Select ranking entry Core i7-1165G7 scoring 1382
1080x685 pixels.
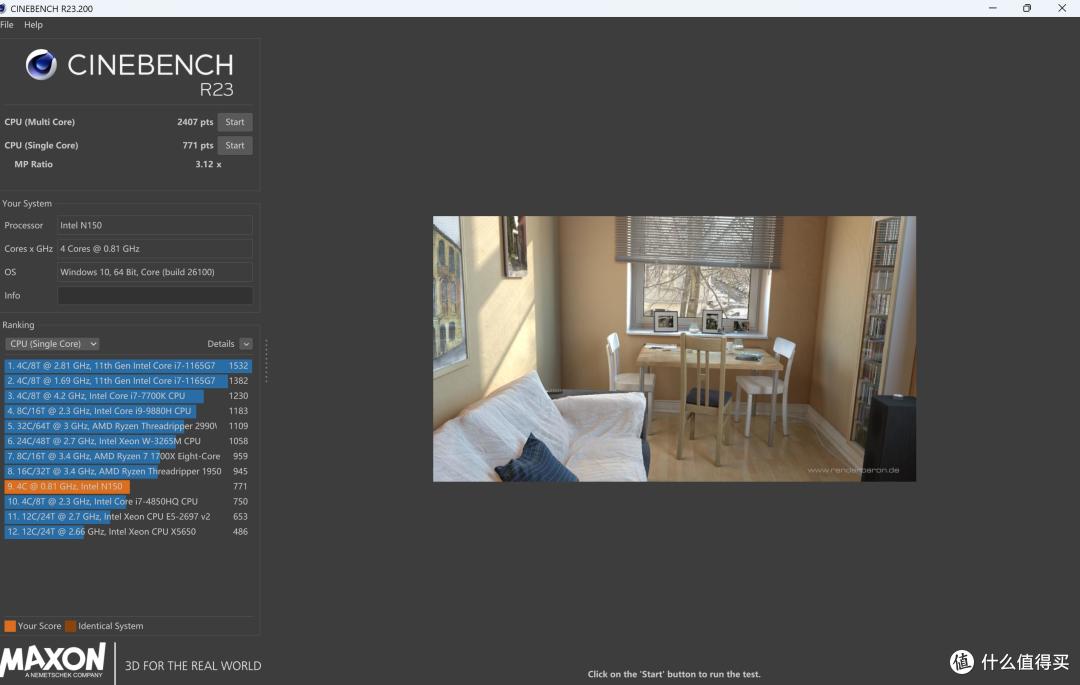(x=128, y=381)
